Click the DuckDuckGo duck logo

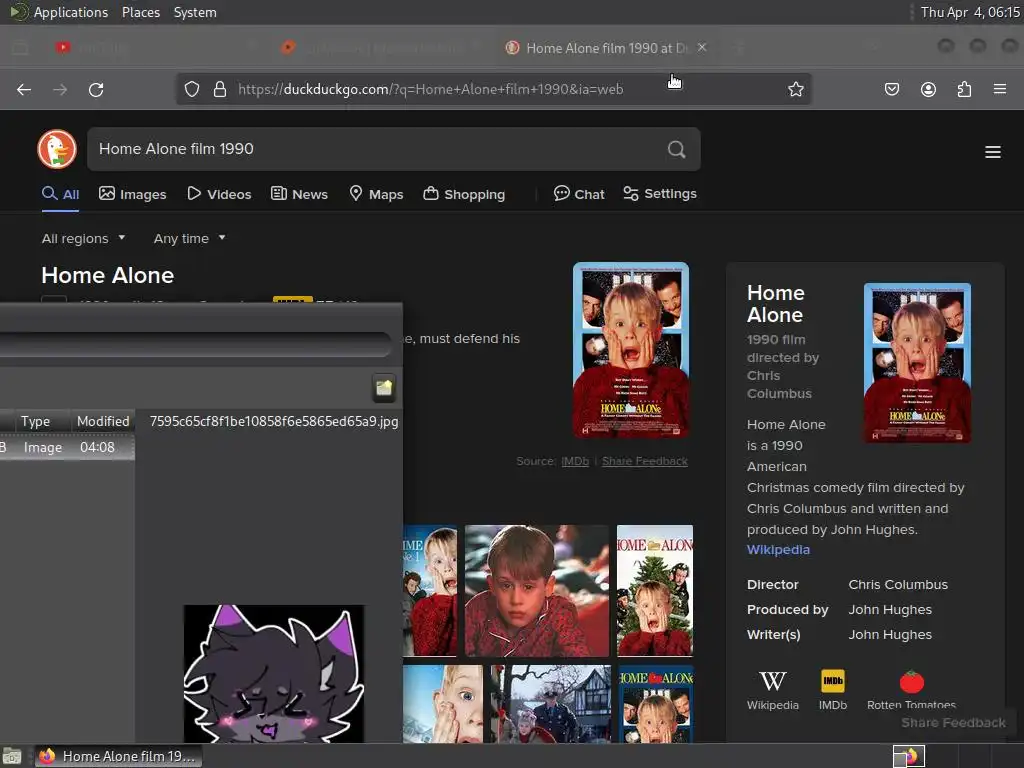57,149
